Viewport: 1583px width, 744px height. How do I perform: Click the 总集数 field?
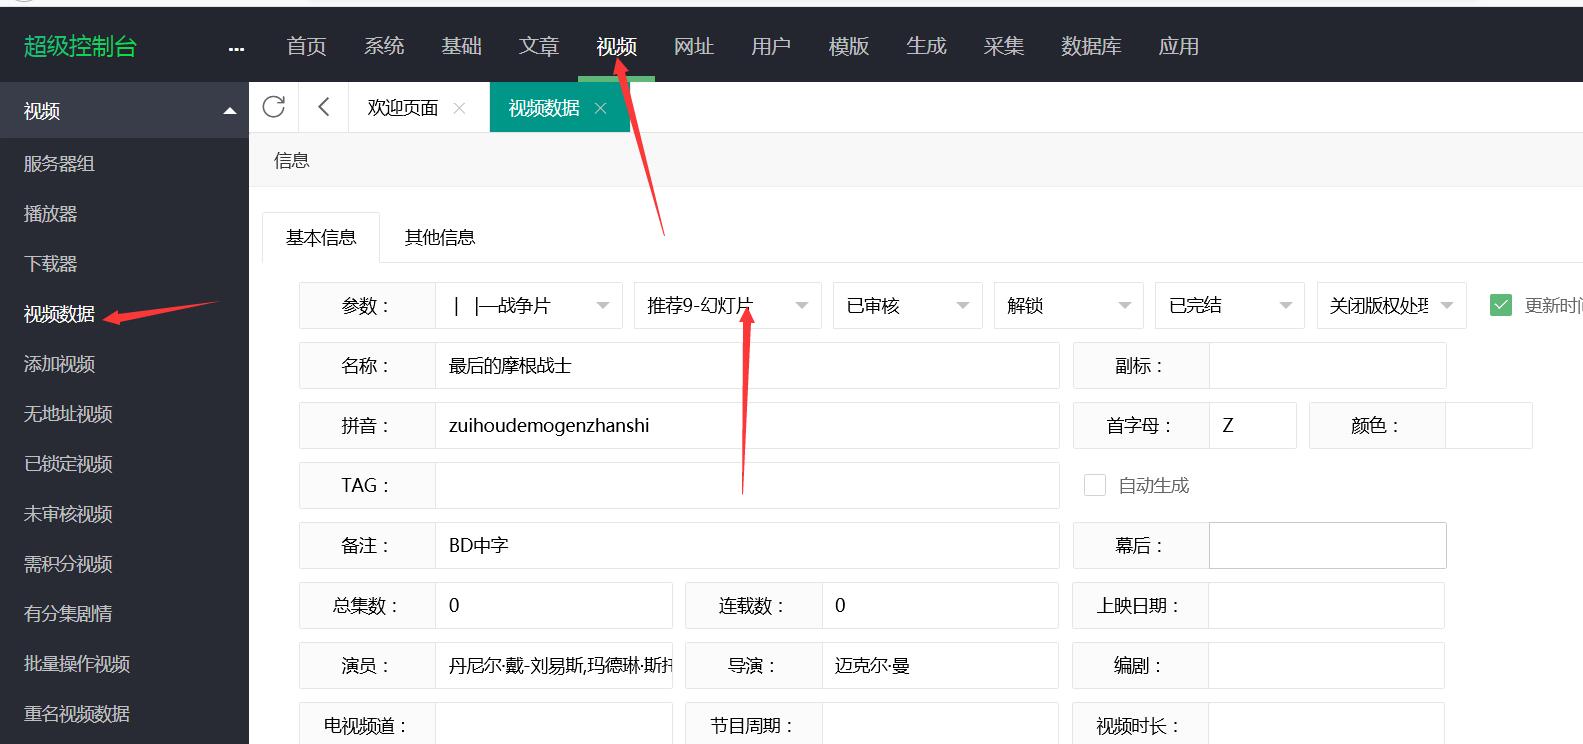[x=554, y=605]
